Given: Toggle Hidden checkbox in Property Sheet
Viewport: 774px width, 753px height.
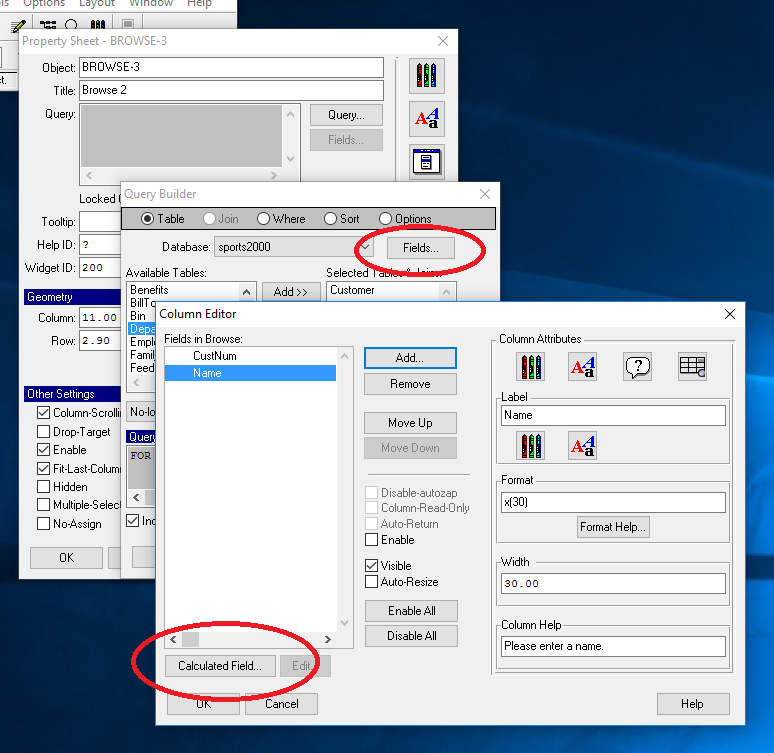Looking at the screenshot, I should point(43,487).
